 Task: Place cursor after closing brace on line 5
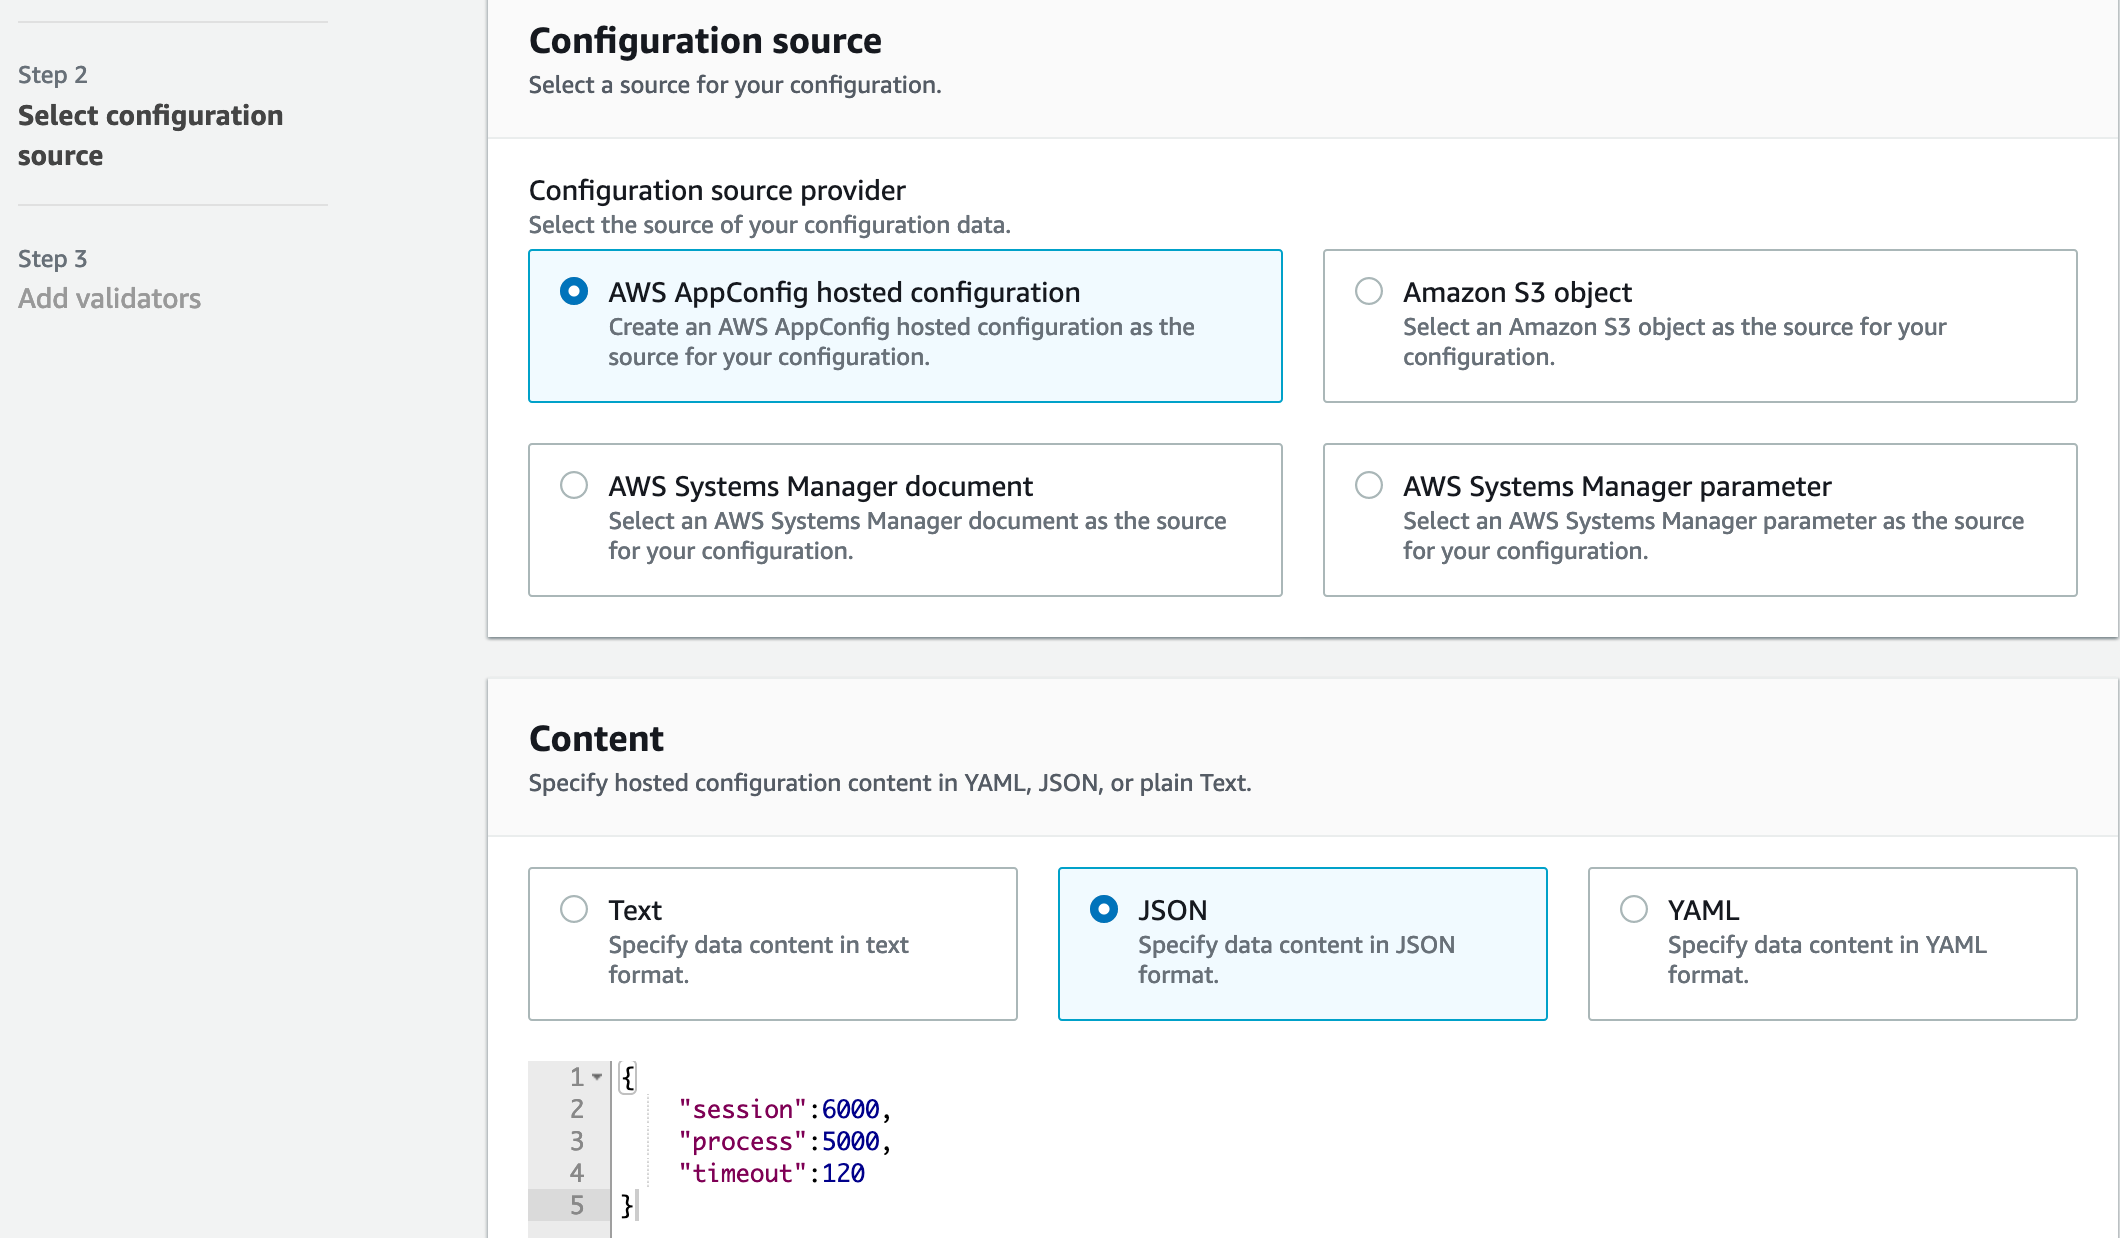point(636,1205)
